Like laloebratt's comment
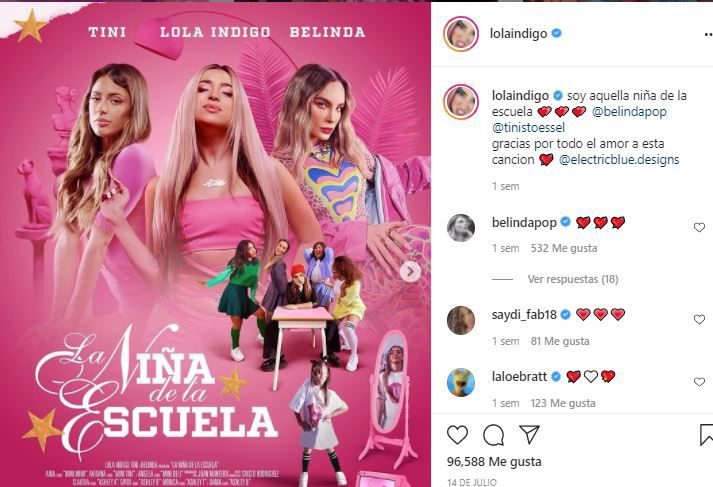The width and height of the screenshot is (713, 487). [x=699, y=382]
